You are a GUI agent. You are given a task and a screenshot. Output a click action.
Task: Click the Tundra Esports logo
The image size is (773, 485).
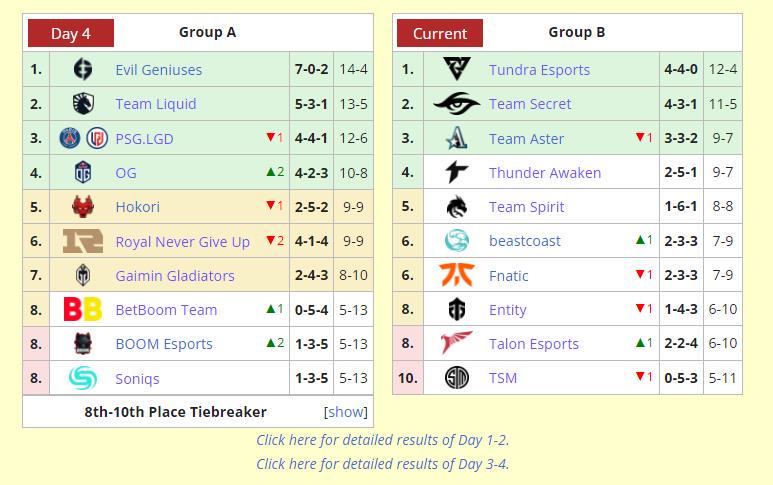pos(457,69)
